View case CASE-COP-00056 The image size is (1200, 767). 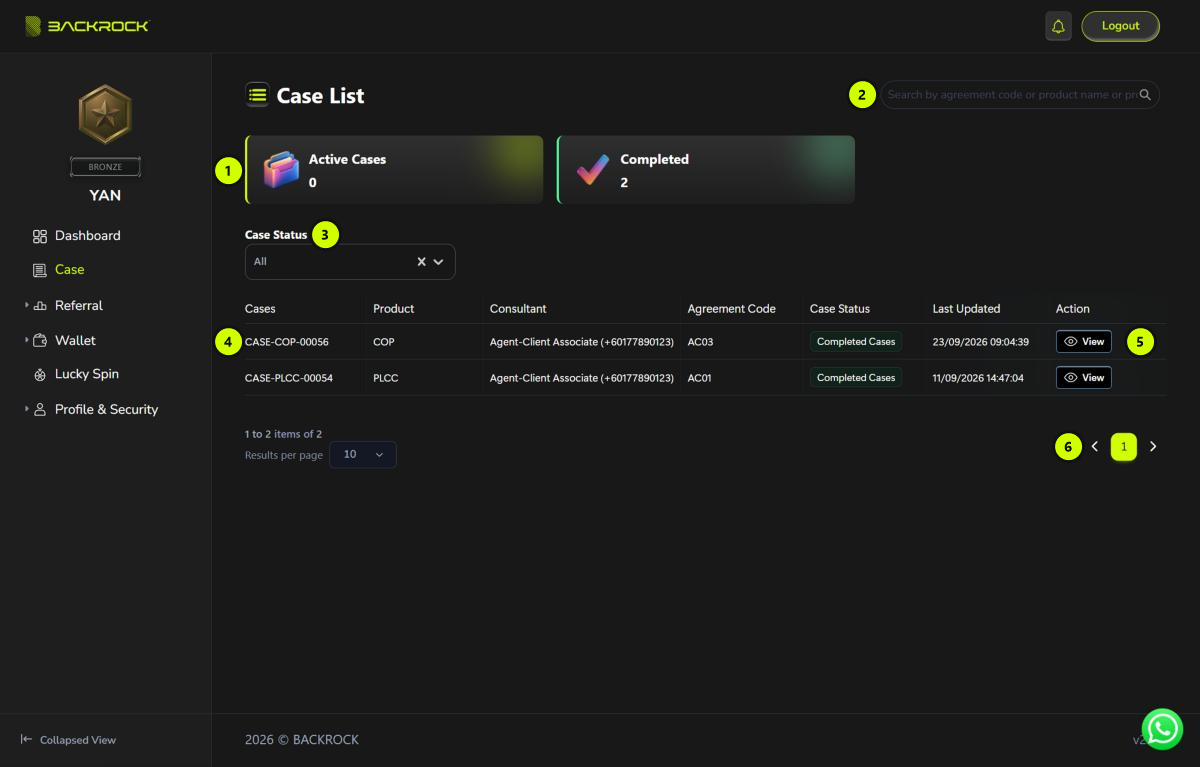[x=1084, y=342]
